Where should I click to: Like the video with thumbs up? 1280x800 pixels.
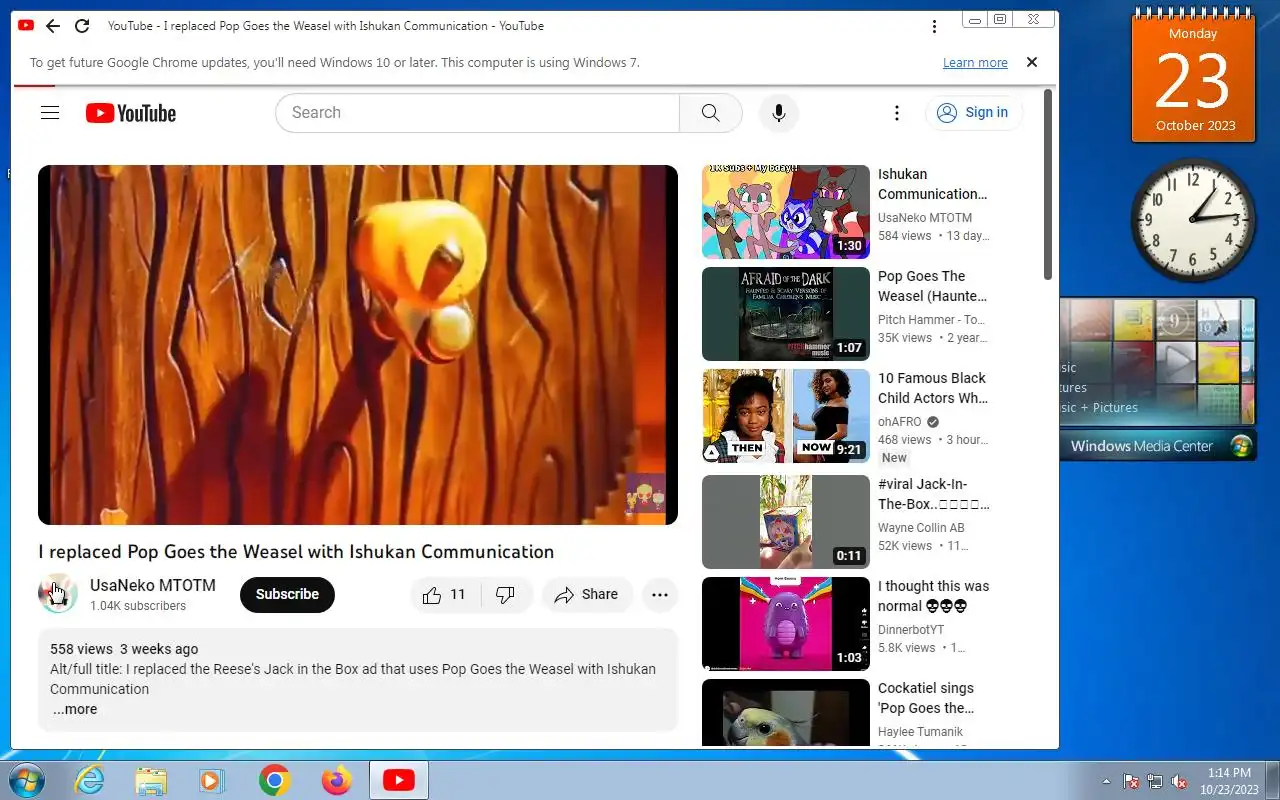click(x=445, y=595)
